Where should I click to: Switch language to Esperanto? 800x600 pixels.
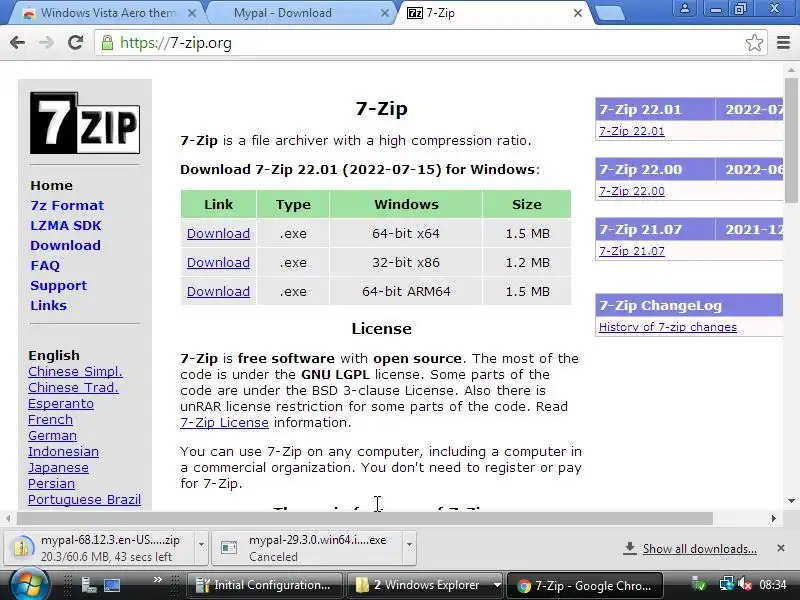pos(61,404)
